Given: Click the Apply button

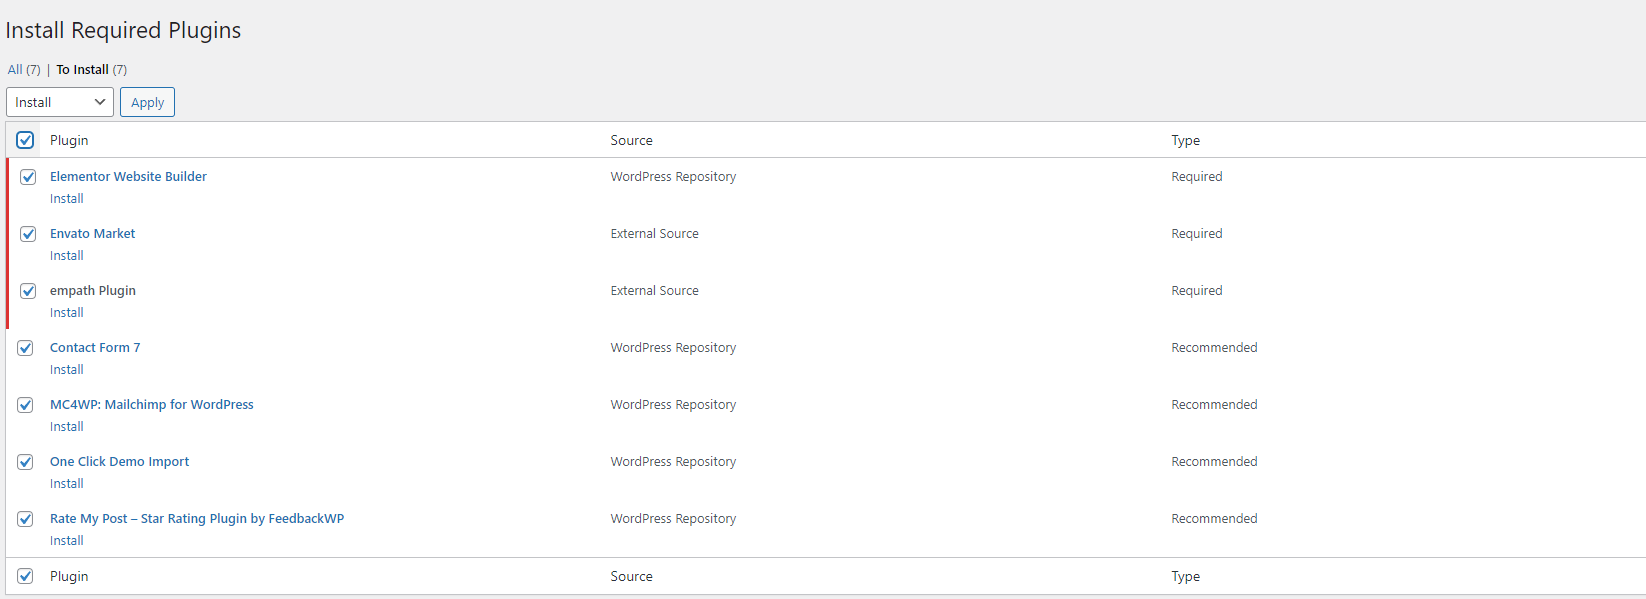Looking at the screenshot, I should click(147, 102).
